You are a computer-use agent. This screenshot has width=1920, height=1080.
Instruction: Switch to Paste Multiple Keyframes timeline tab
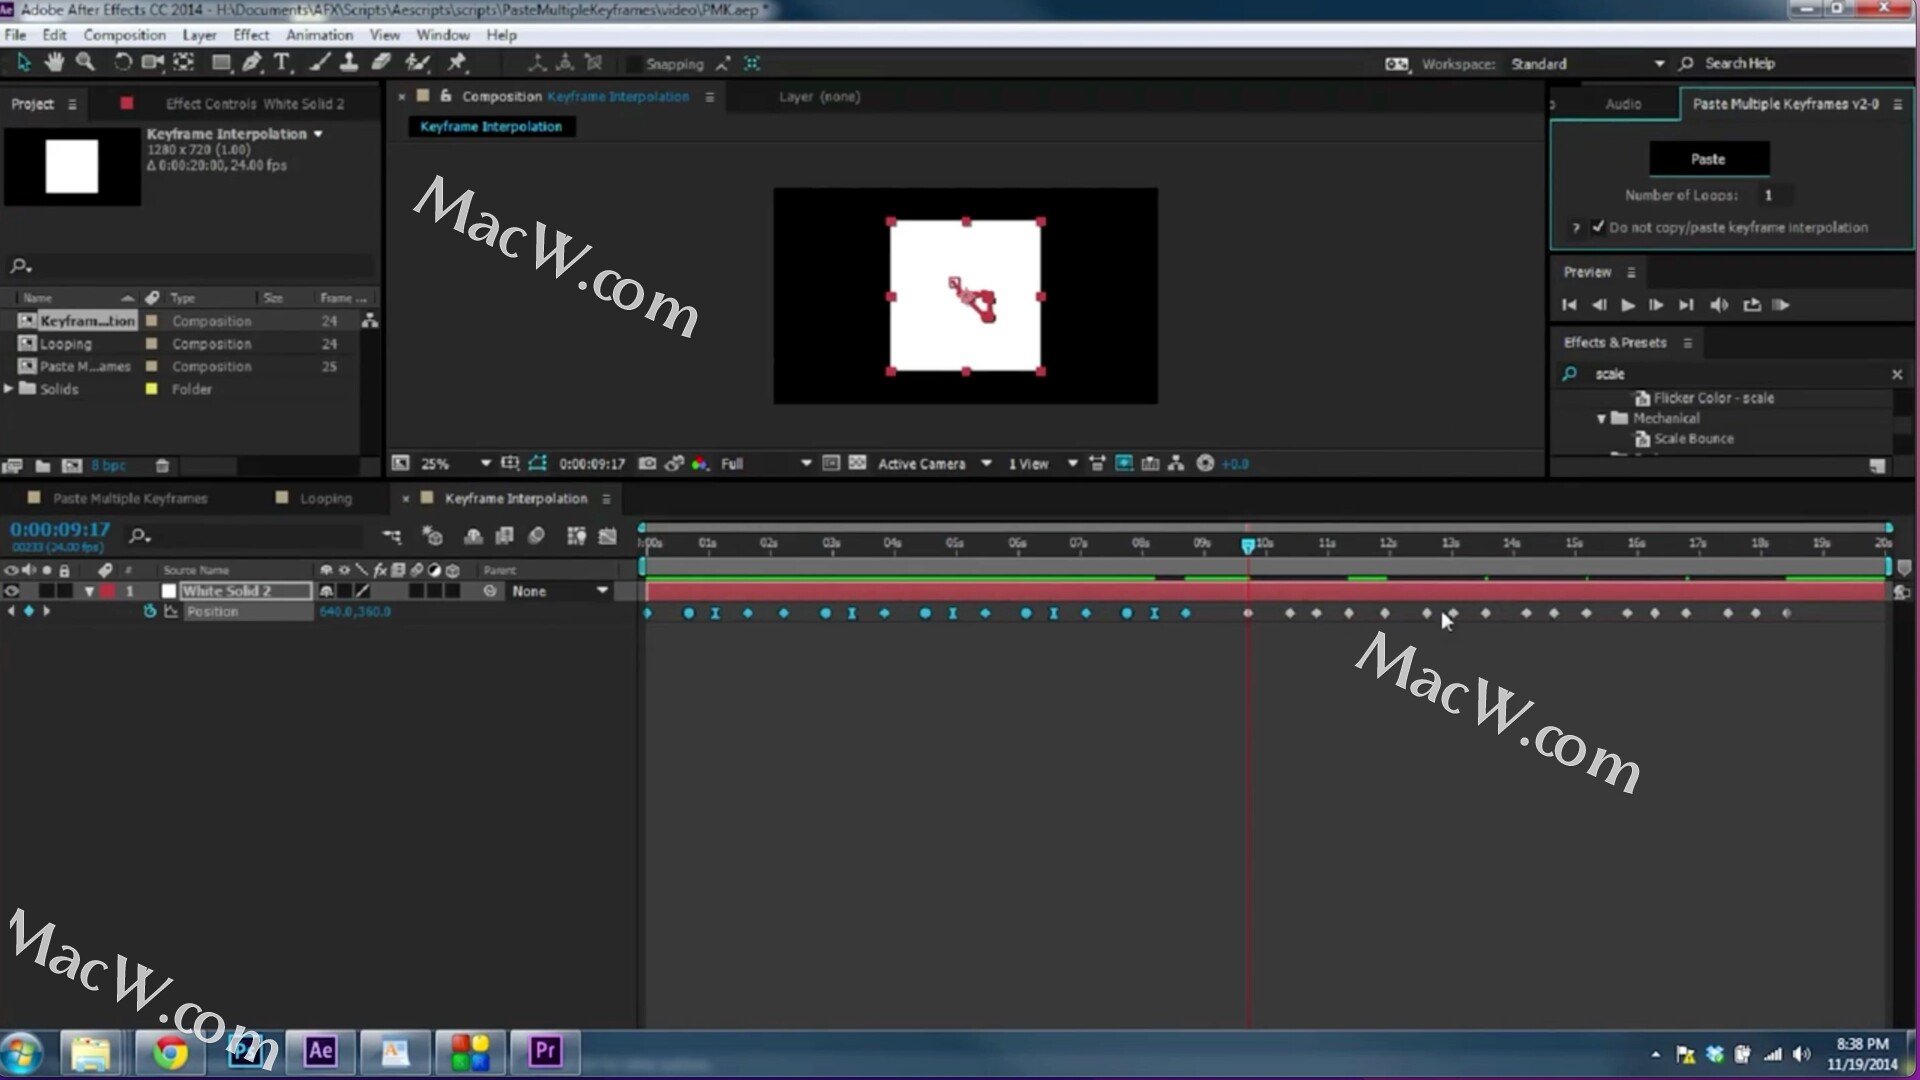point(130,498)
